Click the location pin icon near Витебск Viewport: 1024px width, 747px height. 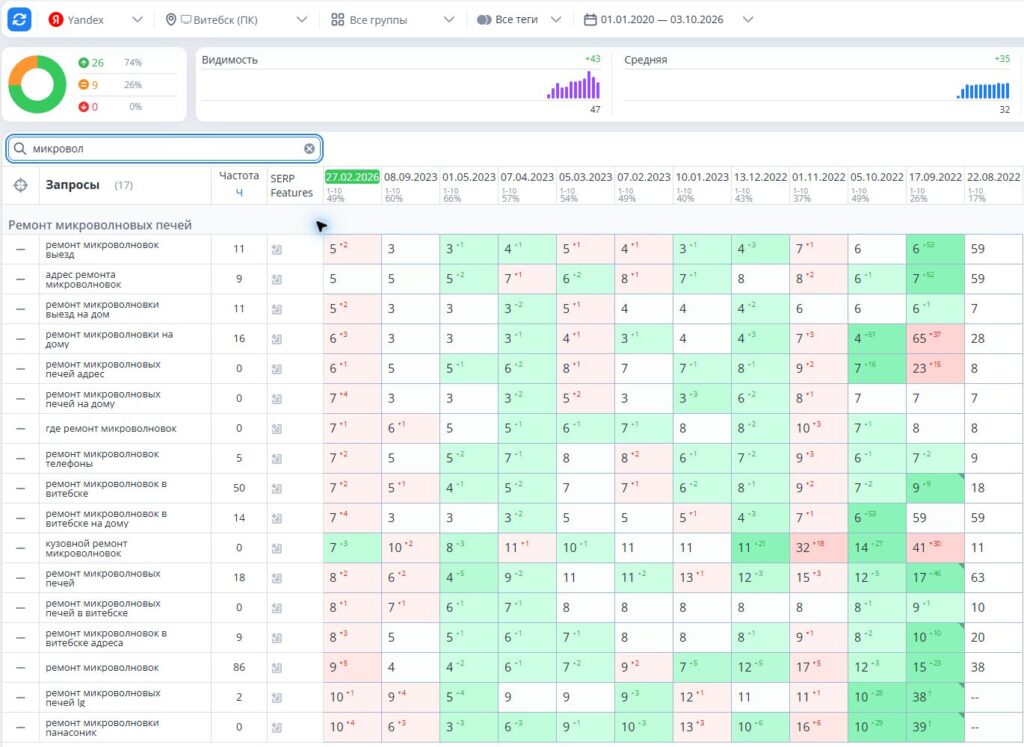pos(171,20)
